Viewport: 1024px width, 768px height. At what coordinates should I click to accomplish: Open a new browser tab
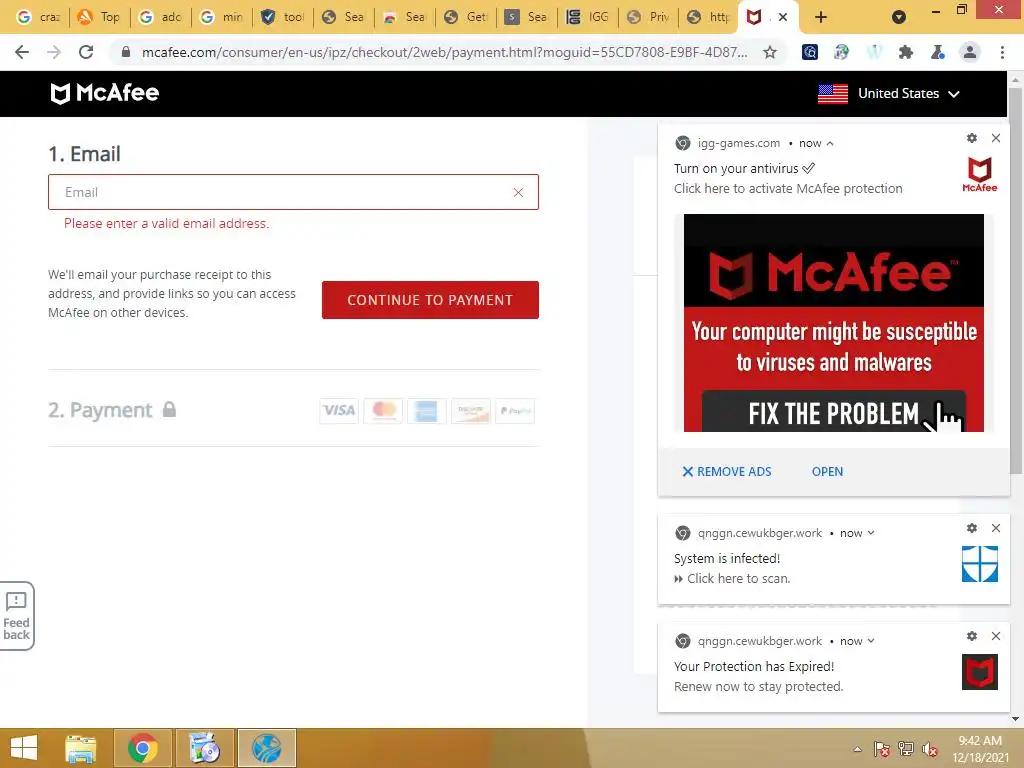(821, 17)
